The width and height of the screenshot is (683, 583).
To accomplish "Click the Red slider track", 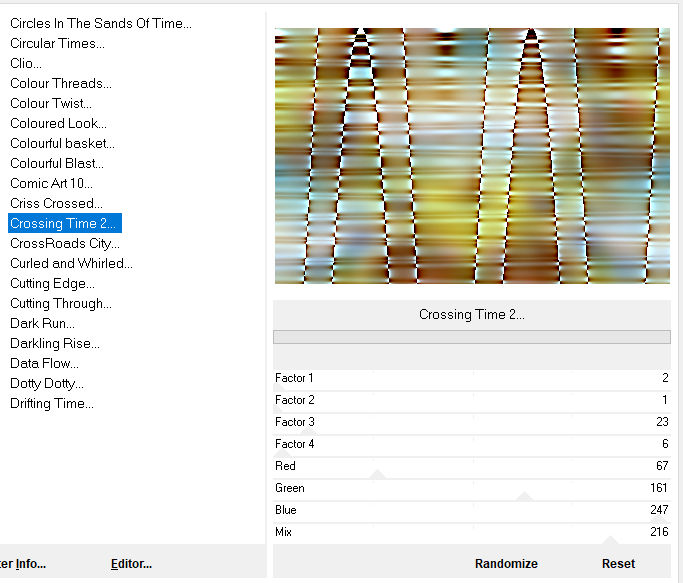I will click(471, 466).
